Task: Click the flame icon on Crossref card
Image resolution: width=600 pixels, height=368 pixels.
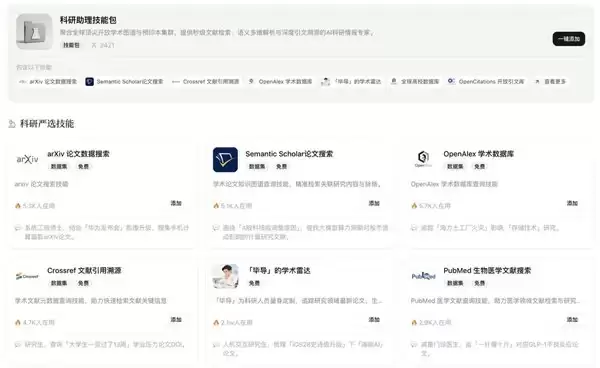Action: (18, 322)
